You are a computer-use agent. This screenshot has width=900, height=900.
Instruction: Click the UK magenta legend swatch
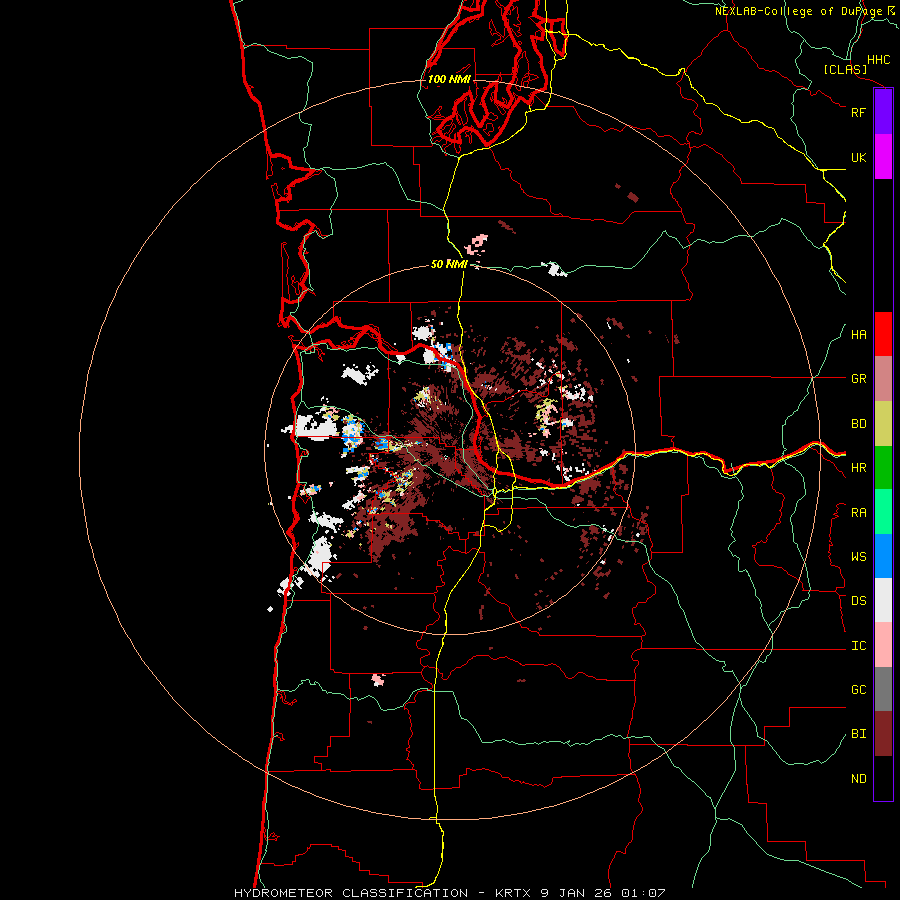click(x=883, y=157)
